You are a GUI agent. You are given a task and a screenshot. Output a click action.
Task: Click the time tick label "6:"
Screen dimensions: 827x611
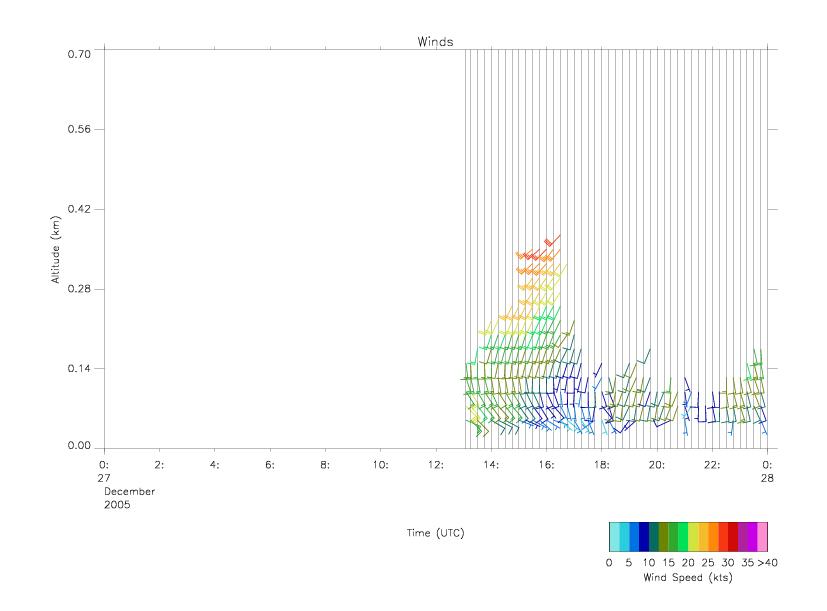pyautogui.click(x=270, y=465)
